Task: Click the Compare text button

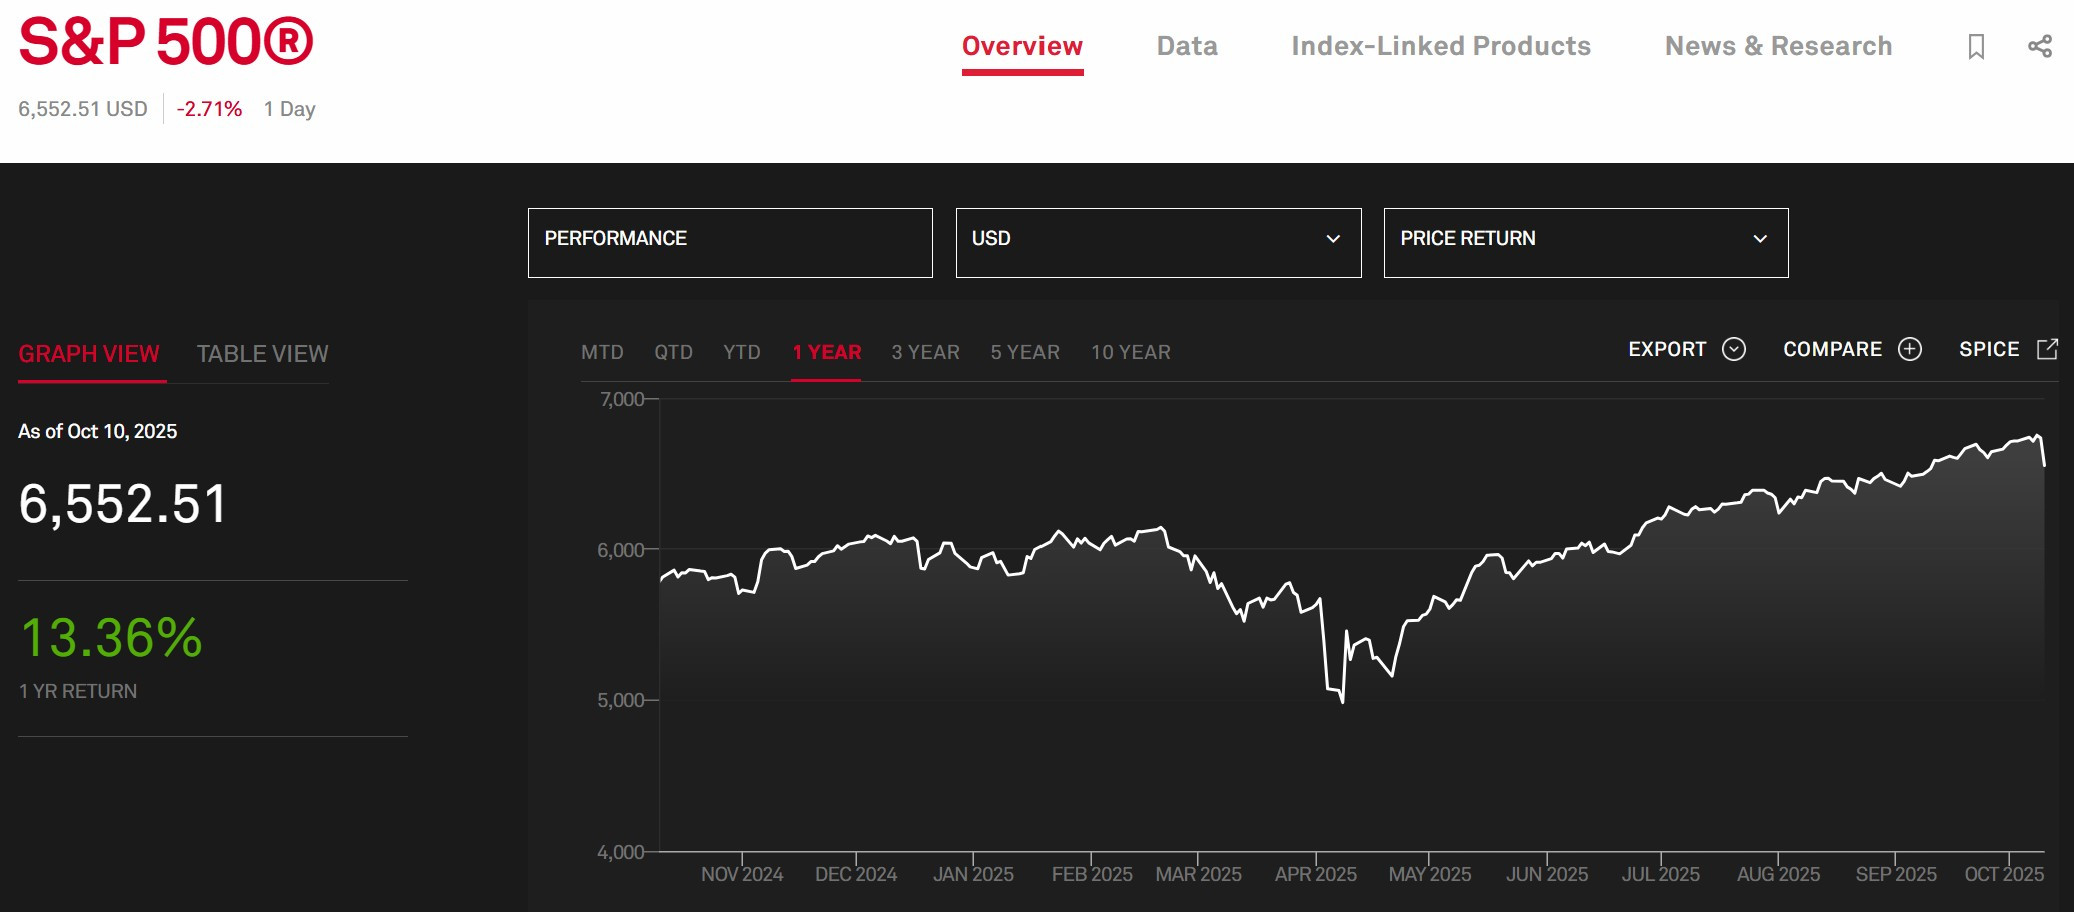Action: tap(1832, 349)
